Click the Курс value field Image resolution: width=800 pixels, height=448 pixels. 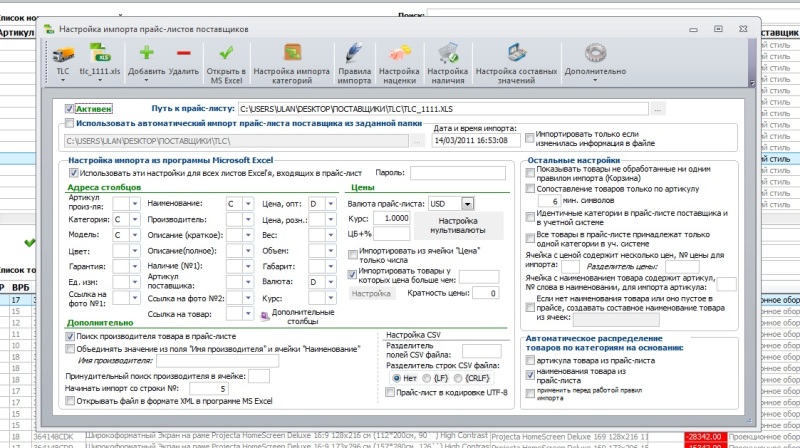(392, 218)
